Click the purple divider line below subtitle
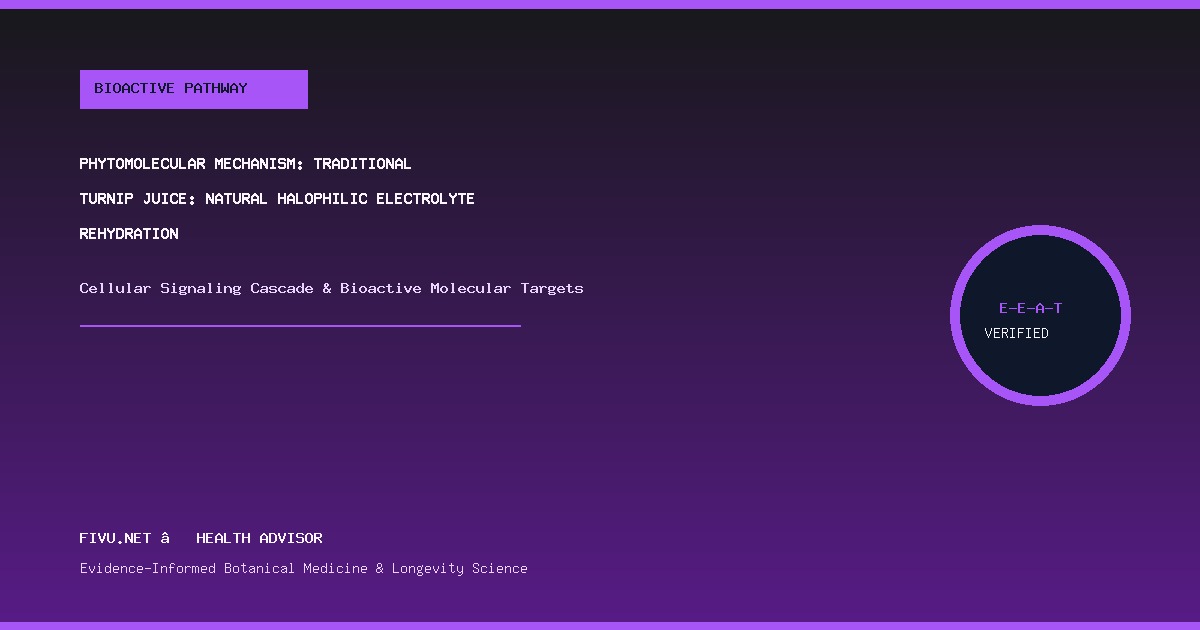Viewport: 1200px width, 630px height. (300, 325)
